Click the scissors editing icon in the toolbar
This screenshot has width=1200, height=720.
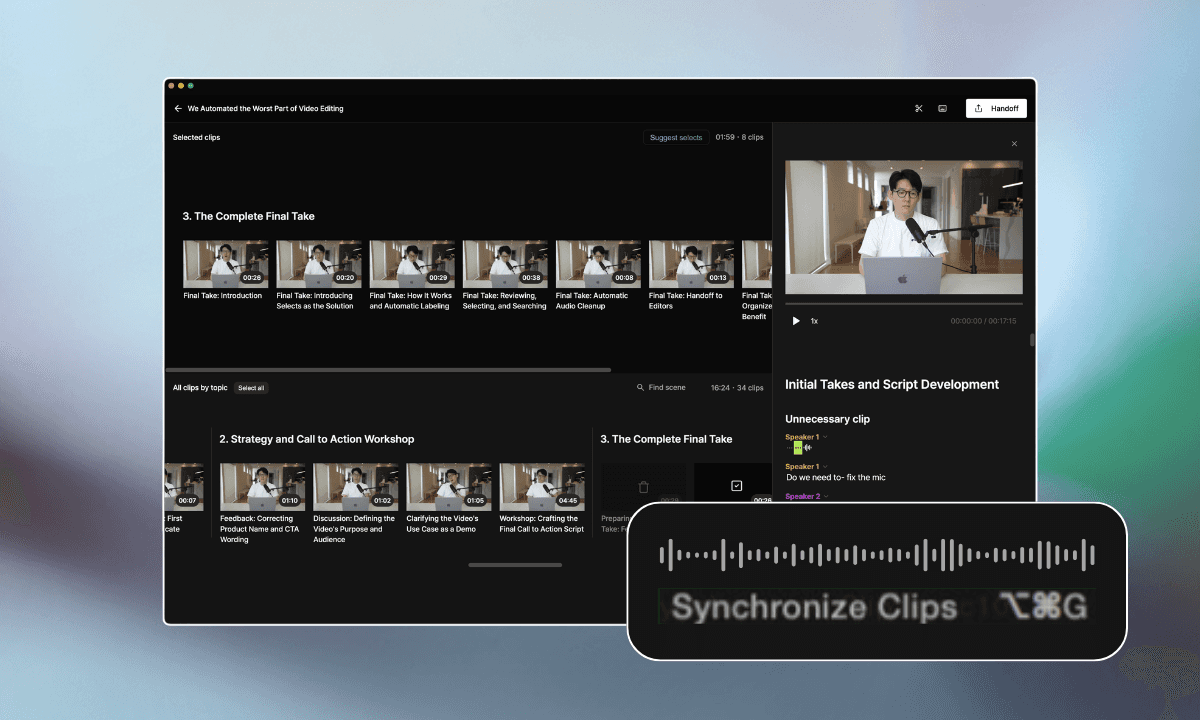[918, 108]
